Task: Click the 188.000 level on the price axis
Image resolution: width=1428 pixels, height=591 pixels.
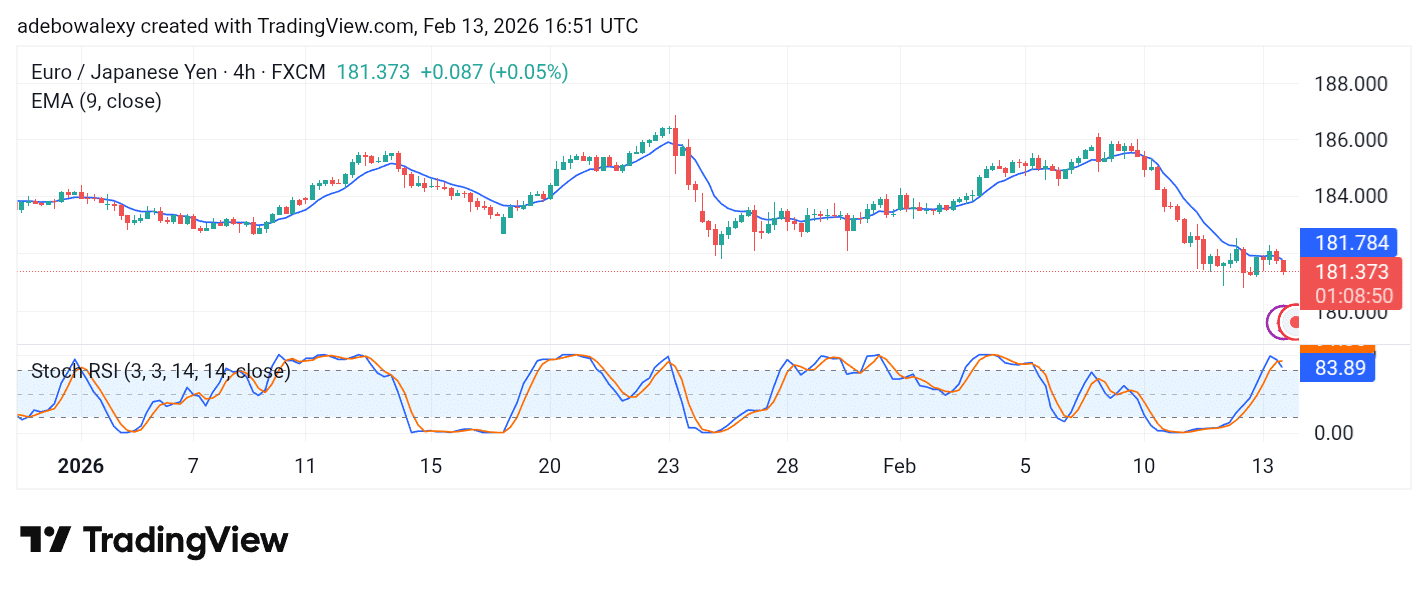Action: [1351, 84]
